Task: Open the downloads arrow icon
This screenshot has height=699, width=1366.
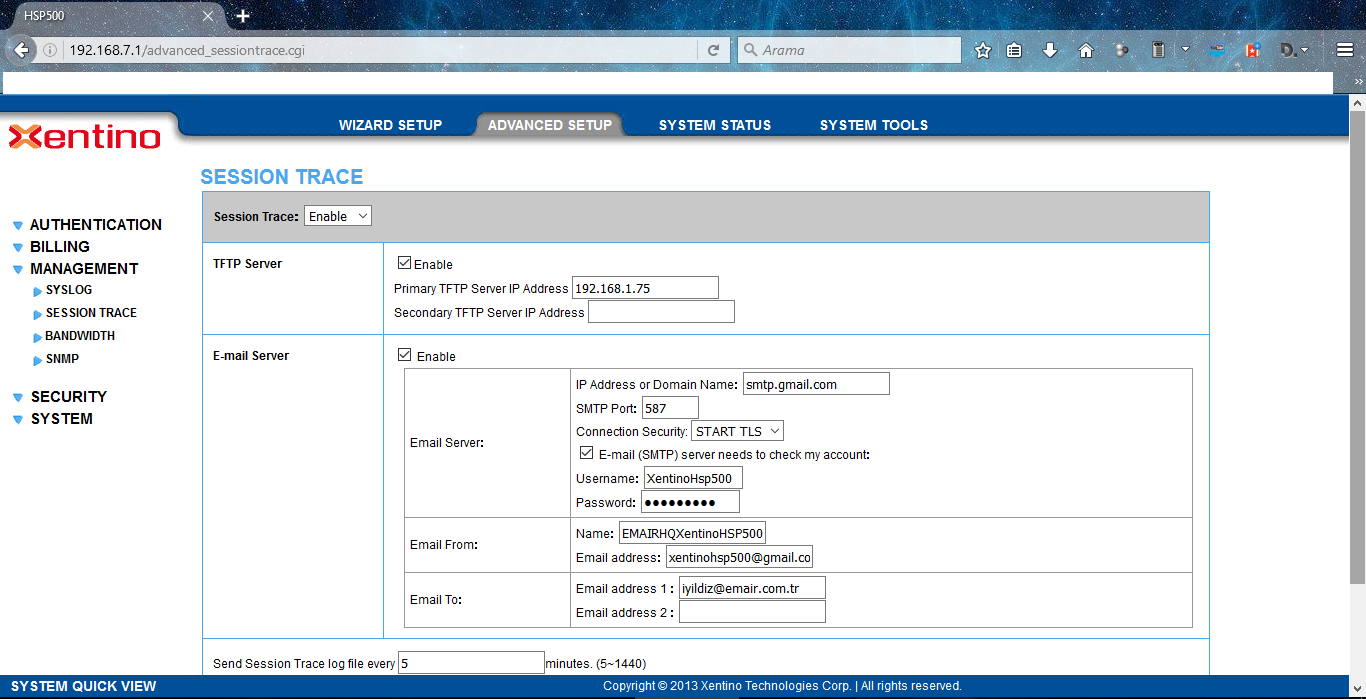Action: [x=1050, y=50]
